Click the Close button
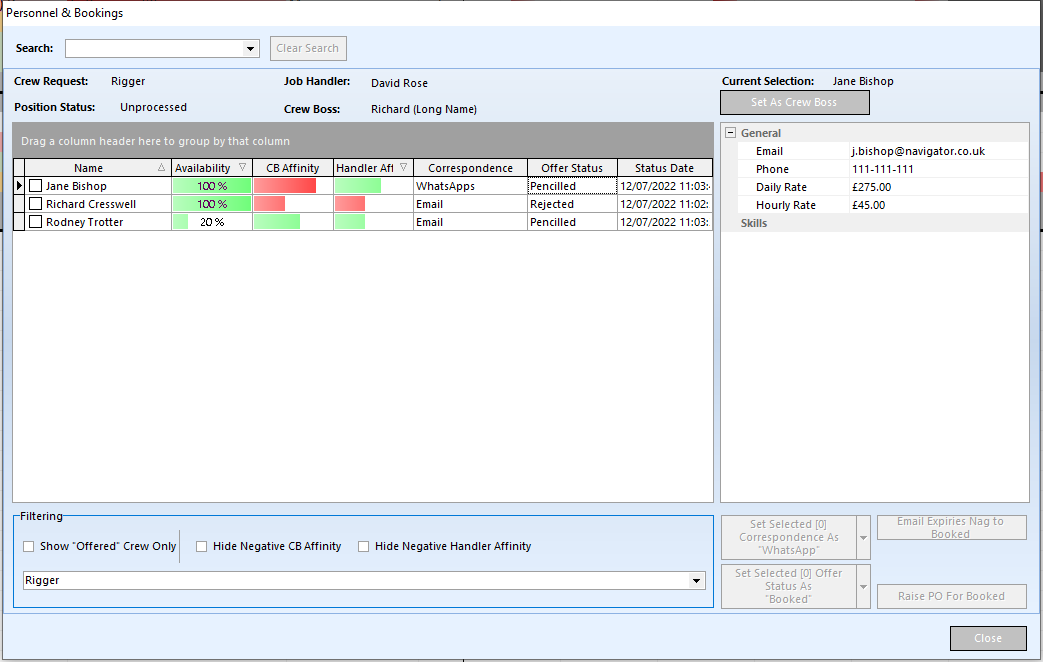The height and width of the screenshot is (662, 1043). click(x=987, y=638)
